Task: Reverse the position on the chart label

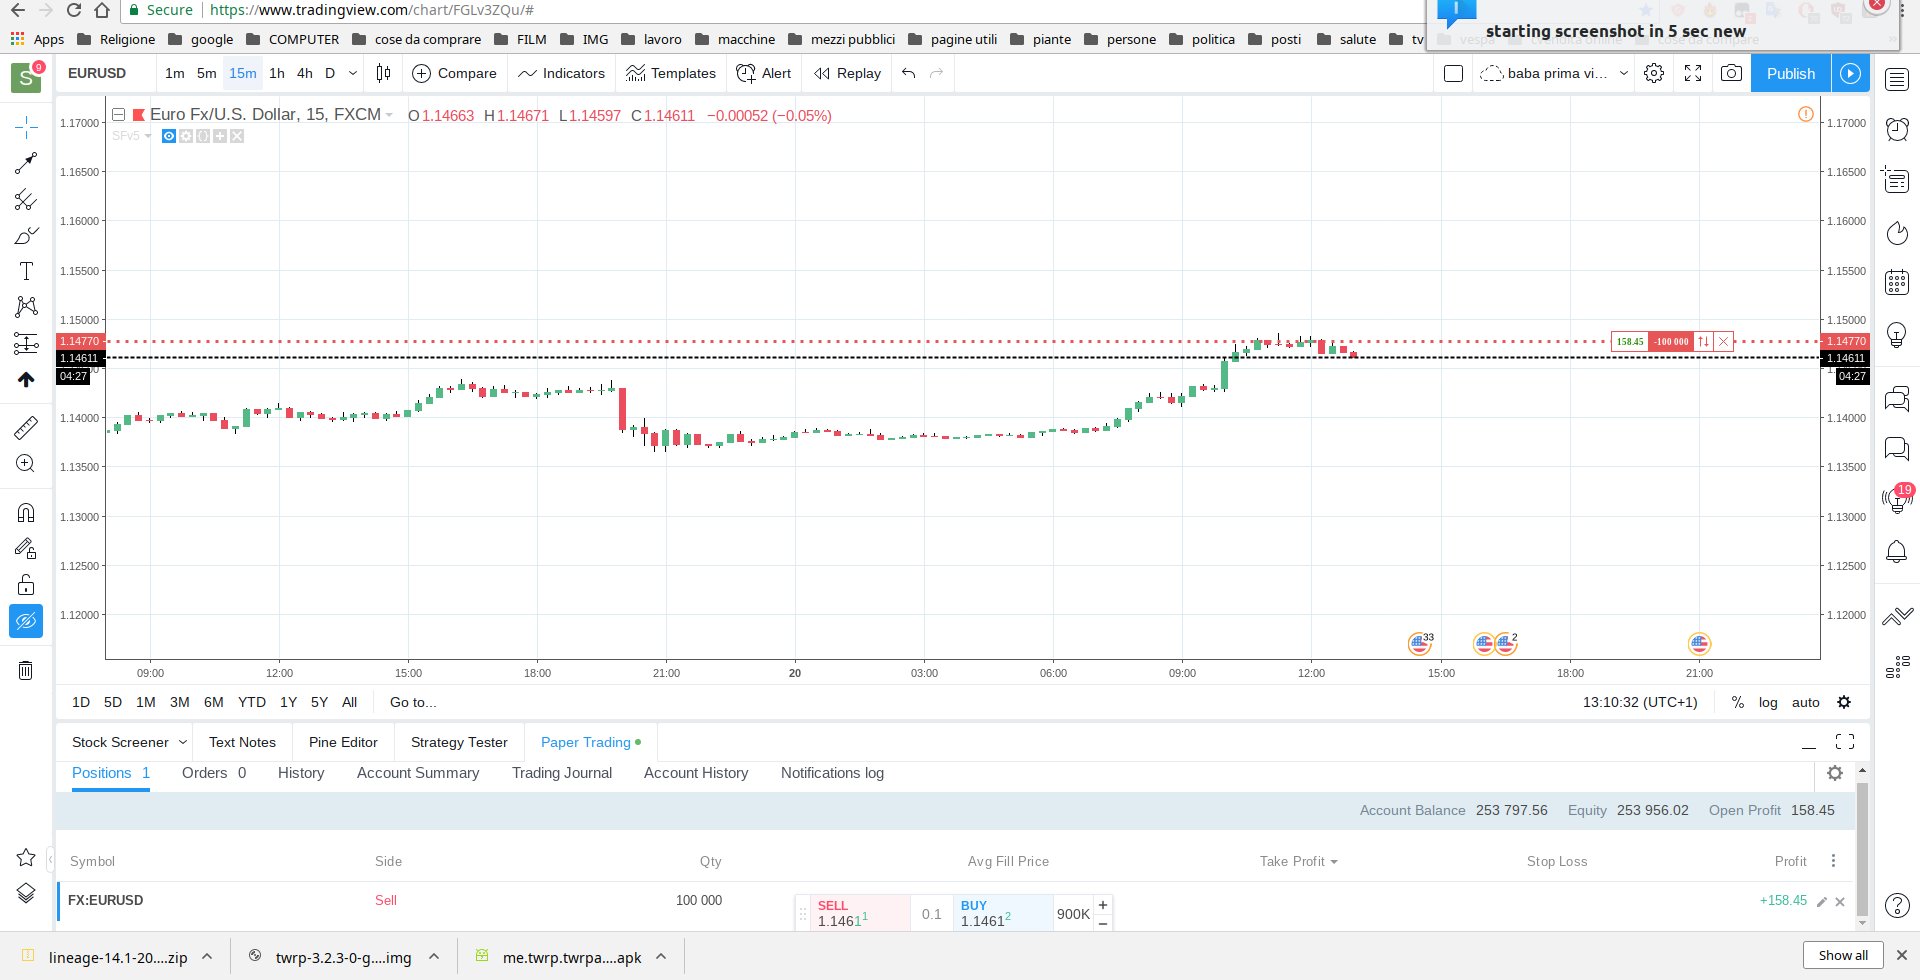Action: tap(1703, 341)
